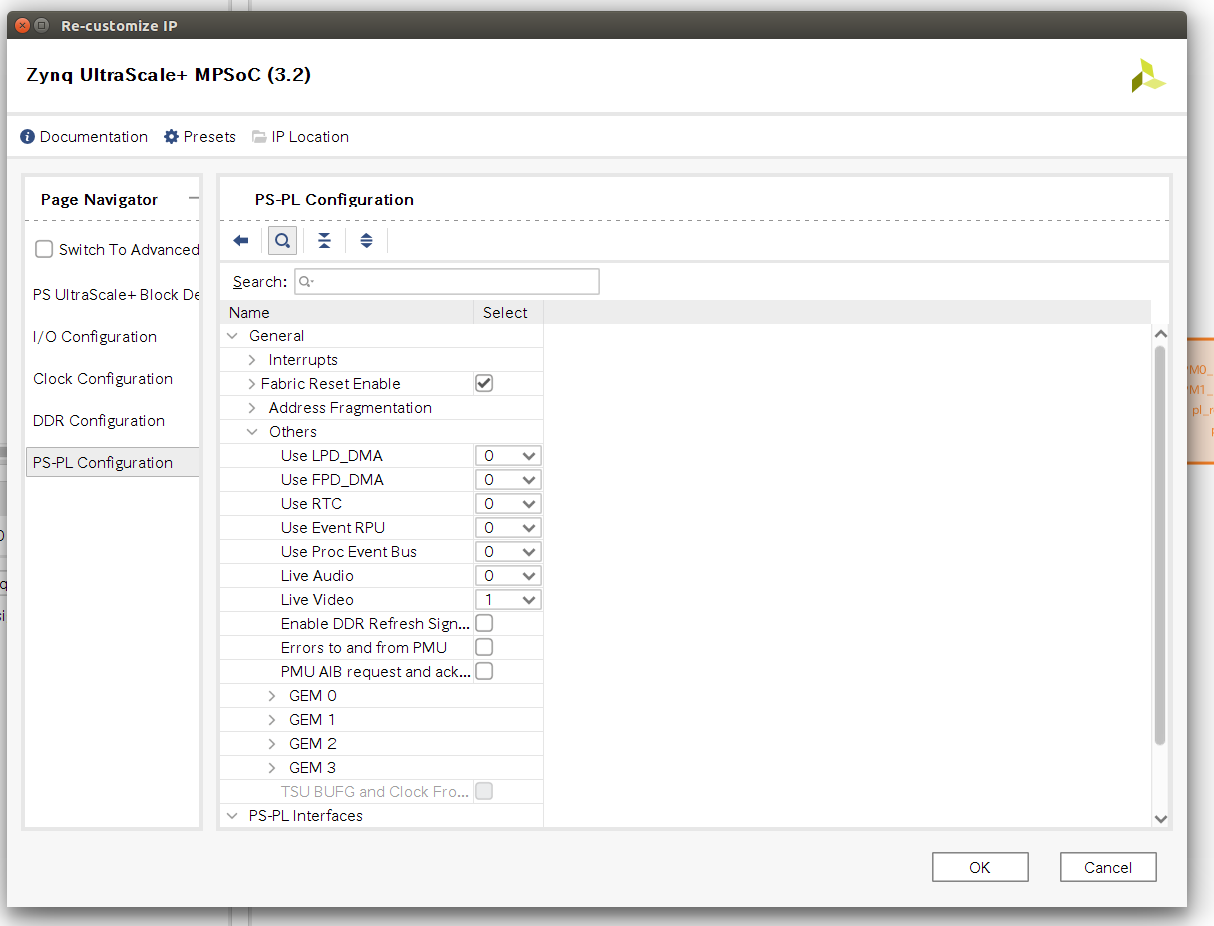The image size is (1214, 926).
Task: Open Use Event RPU dropdown
Action: coord(508,528)
